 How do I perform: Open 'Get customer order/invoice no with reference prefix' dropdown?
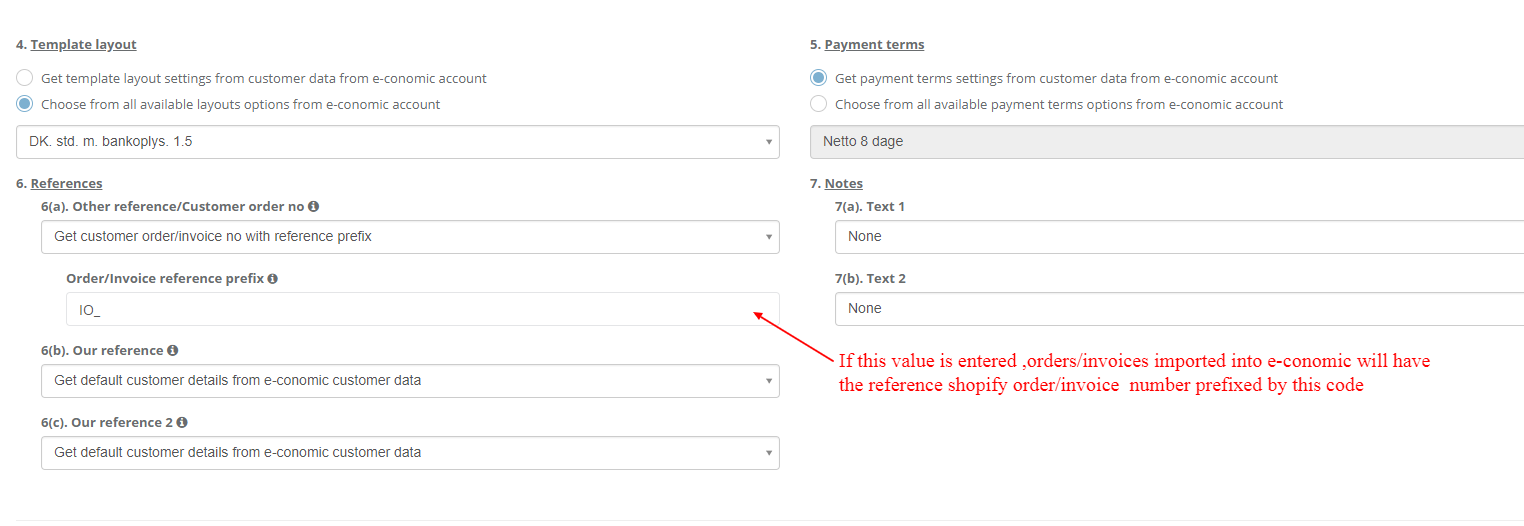(410, 237)
